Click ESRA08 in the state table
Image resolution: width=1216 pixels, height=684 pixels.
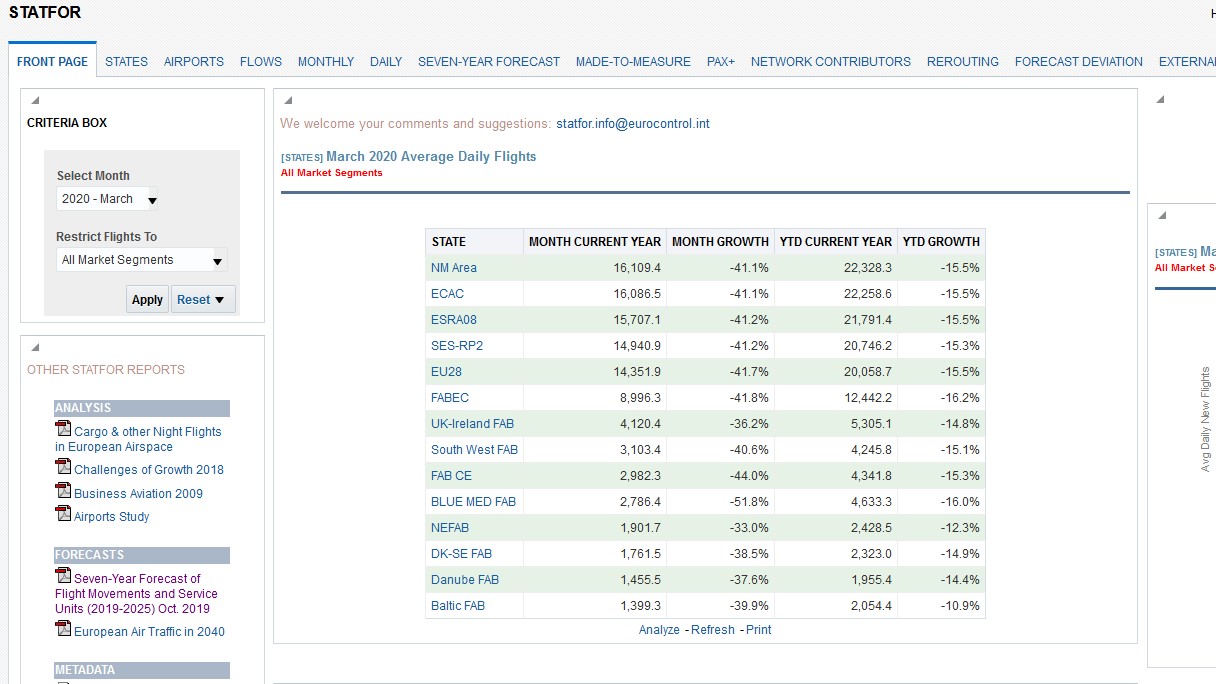(454, 320)
